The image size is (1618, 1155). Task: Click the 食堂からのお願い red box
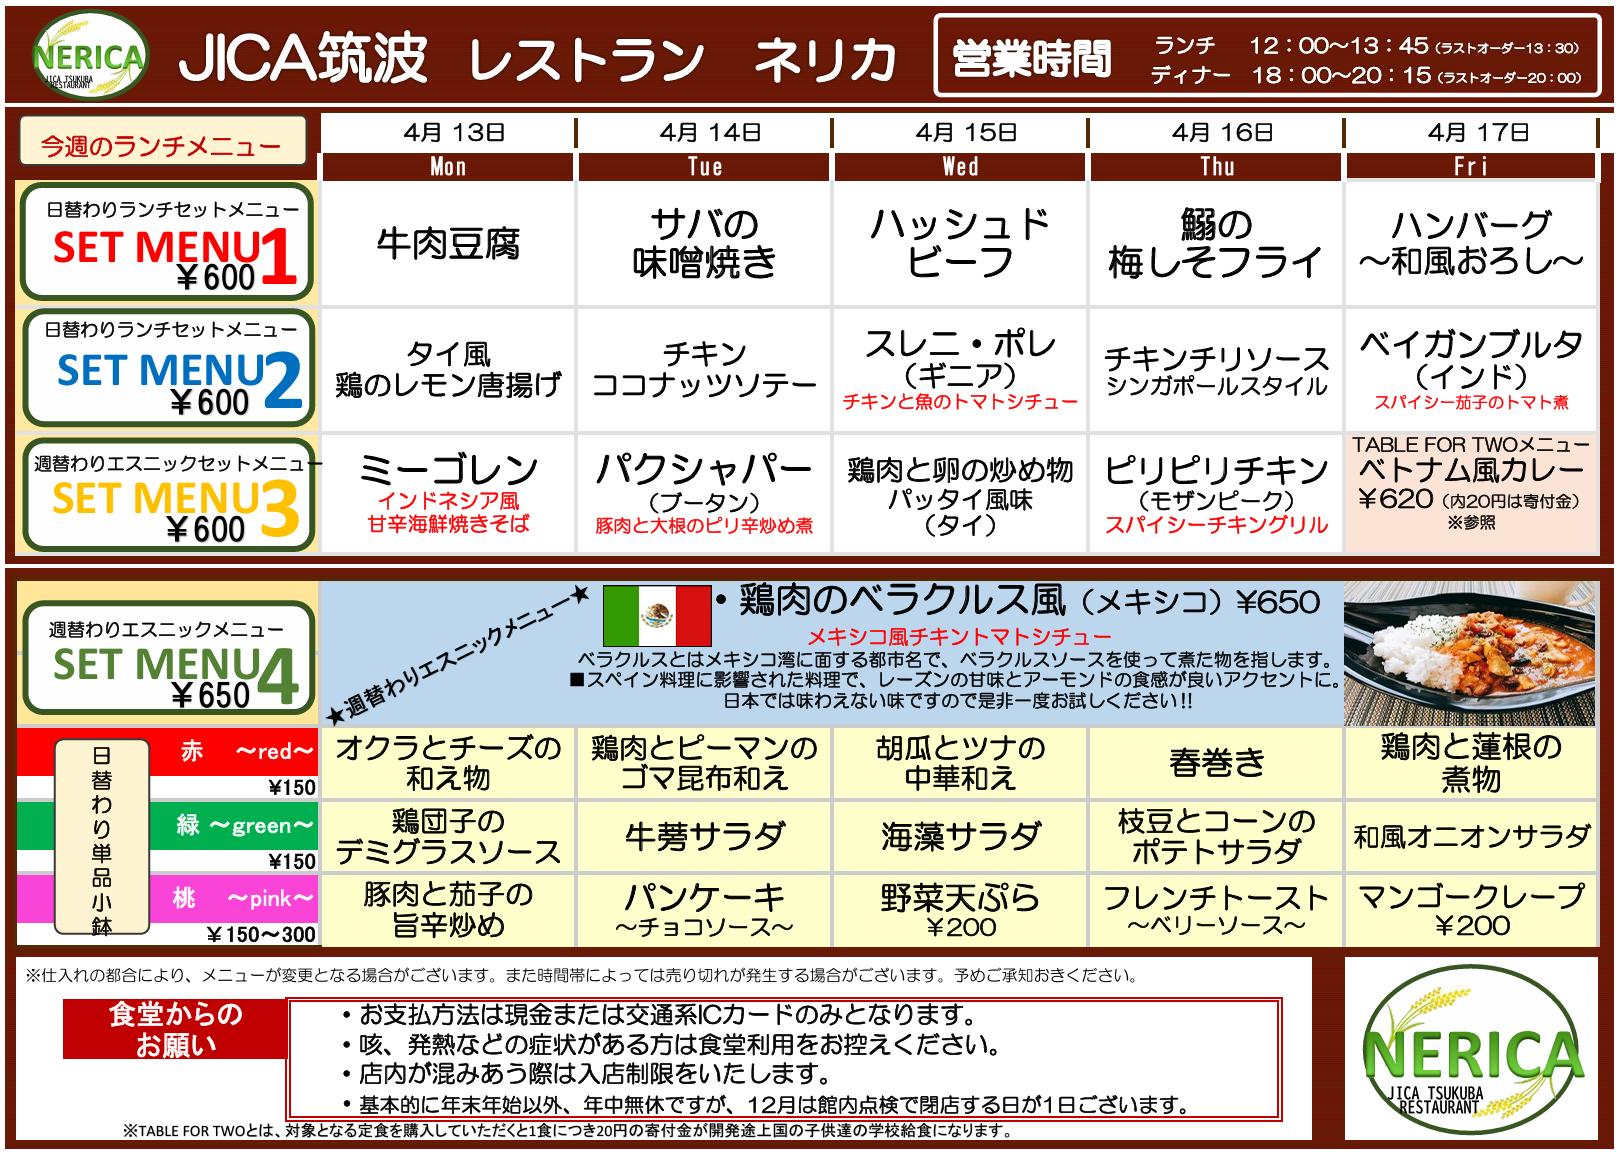point(175,1029)
